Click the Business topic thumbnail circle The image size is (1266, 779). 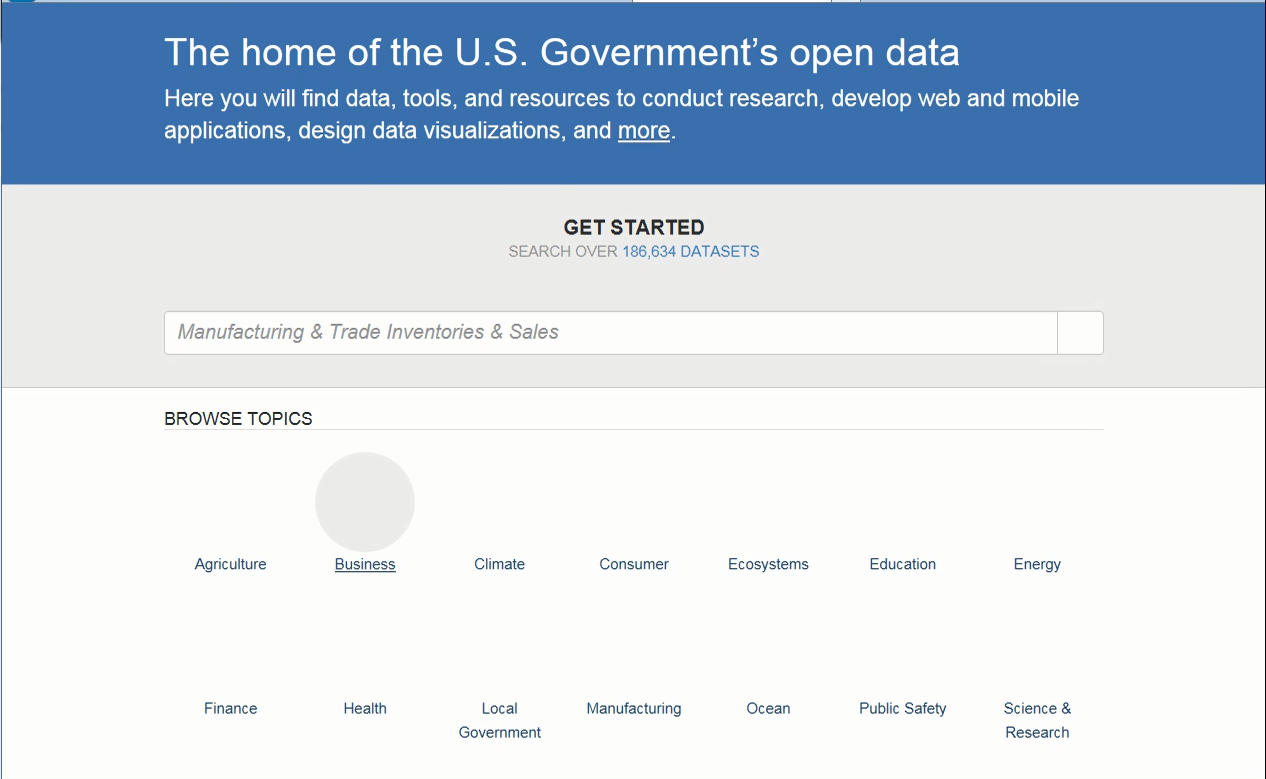coord(365,502)
